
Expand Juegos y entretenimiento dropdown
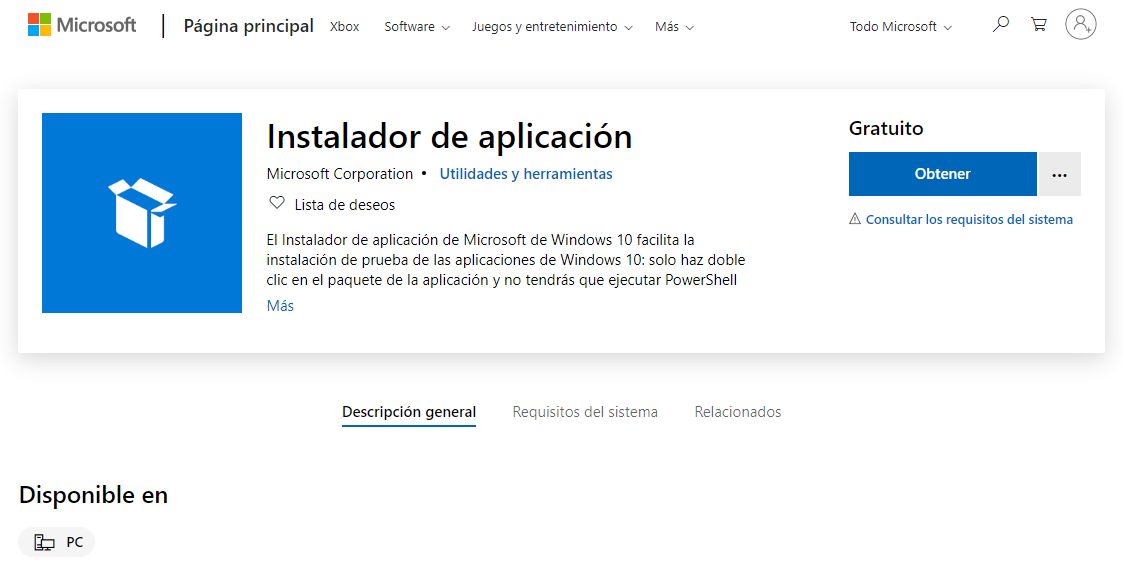(x=552, y=27)
